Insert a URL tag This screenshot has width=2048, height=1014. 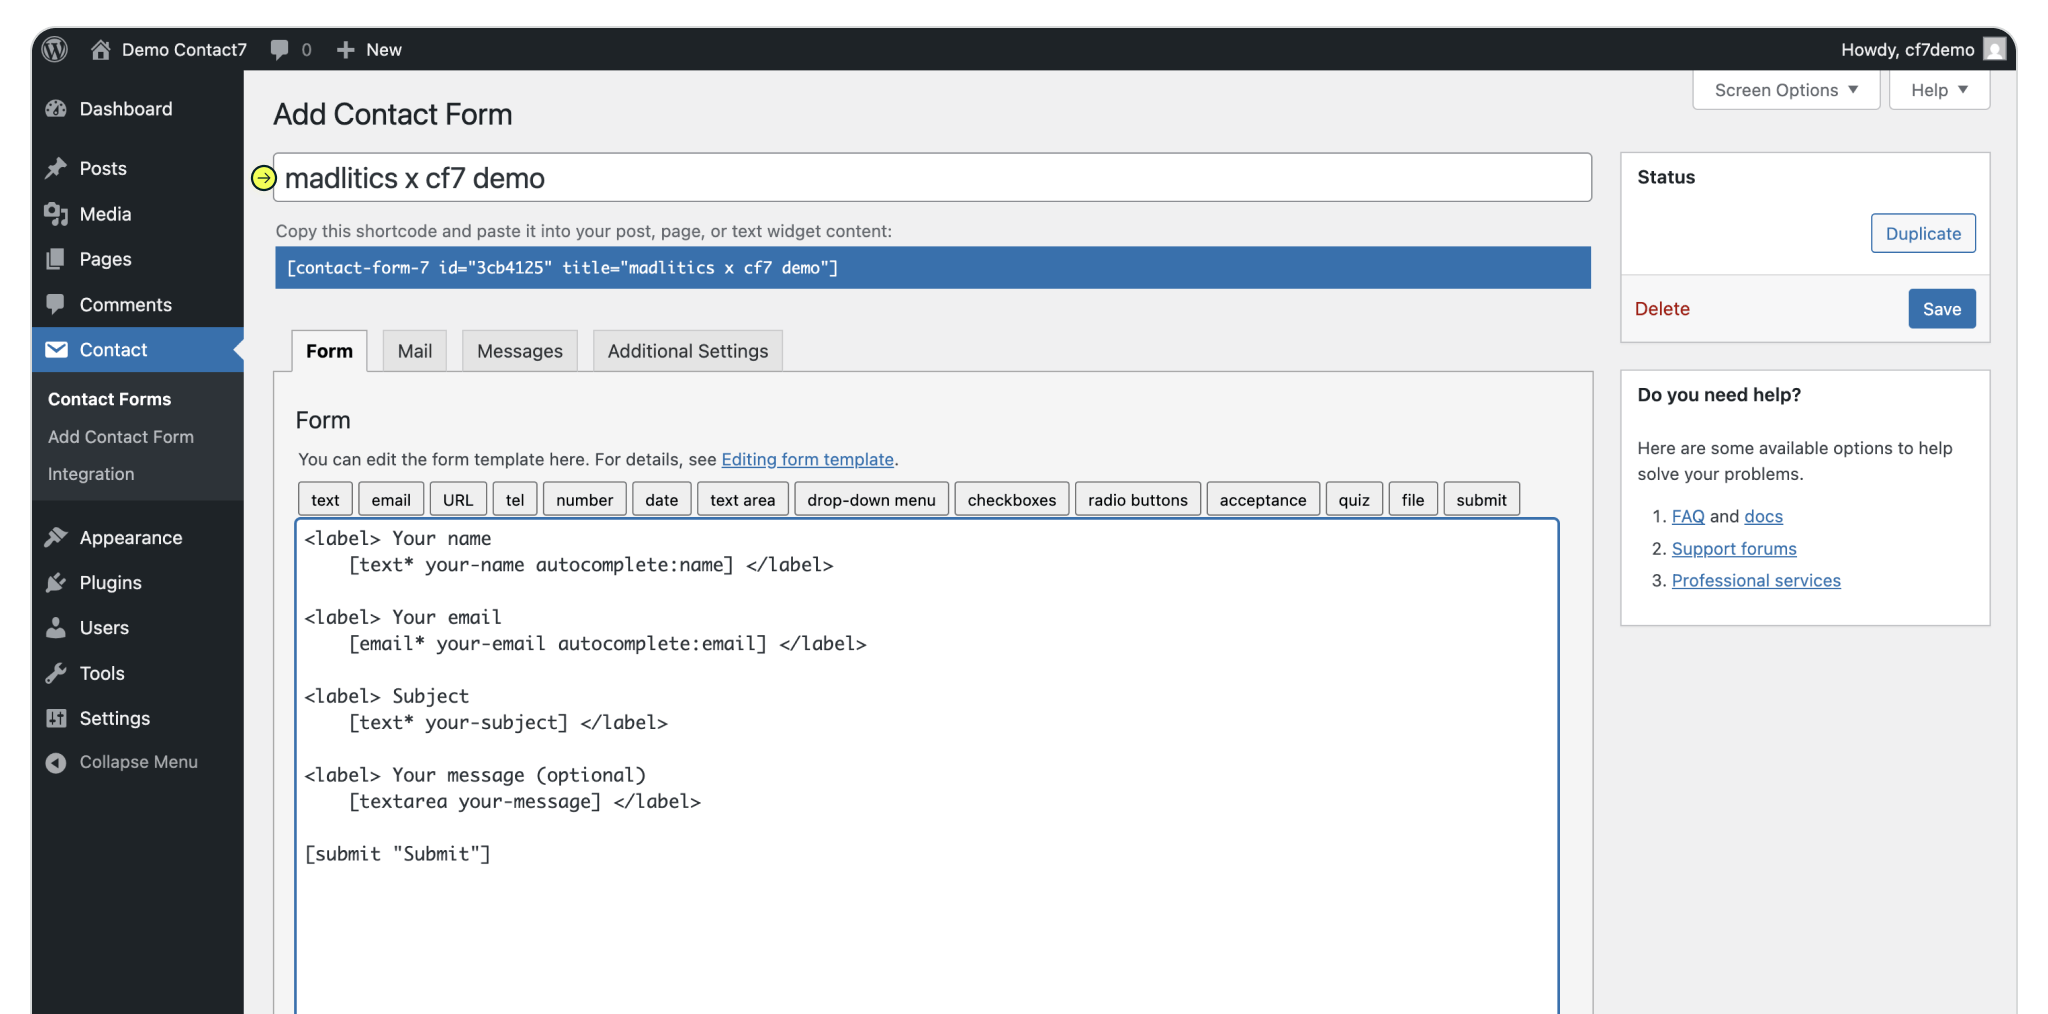coord(458,499)
